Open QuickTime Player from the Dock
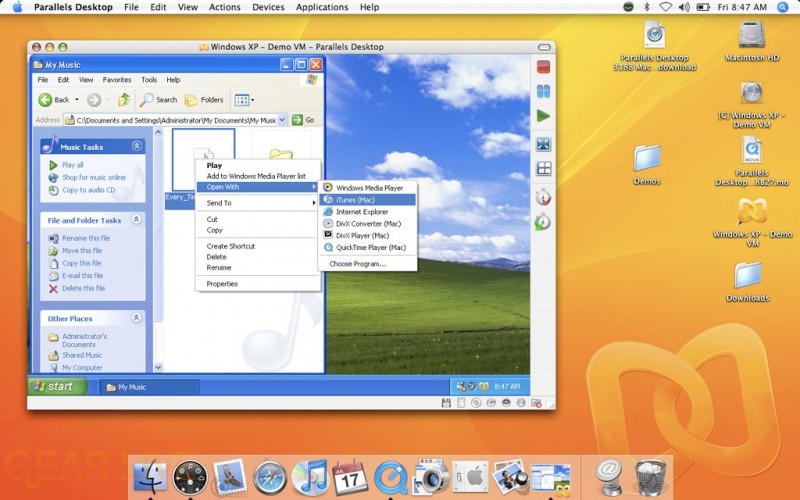800x500 pixels. 390,479
